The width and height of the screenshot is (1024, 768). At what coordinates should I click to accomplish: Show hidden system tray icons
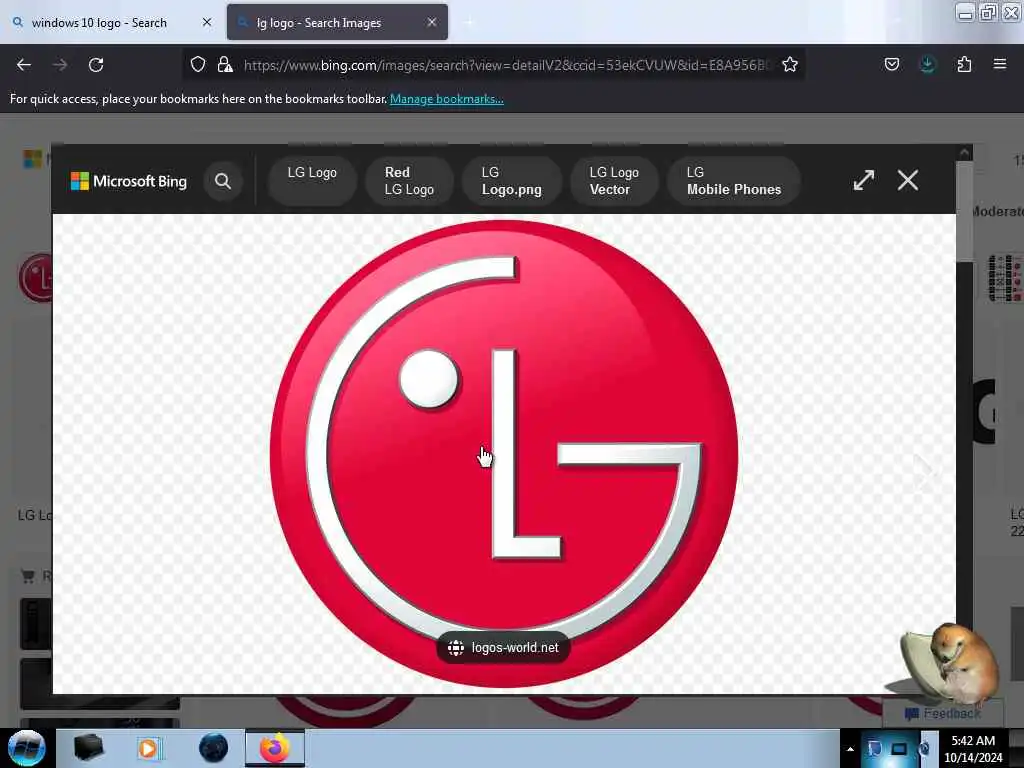[x=850, y=749]
